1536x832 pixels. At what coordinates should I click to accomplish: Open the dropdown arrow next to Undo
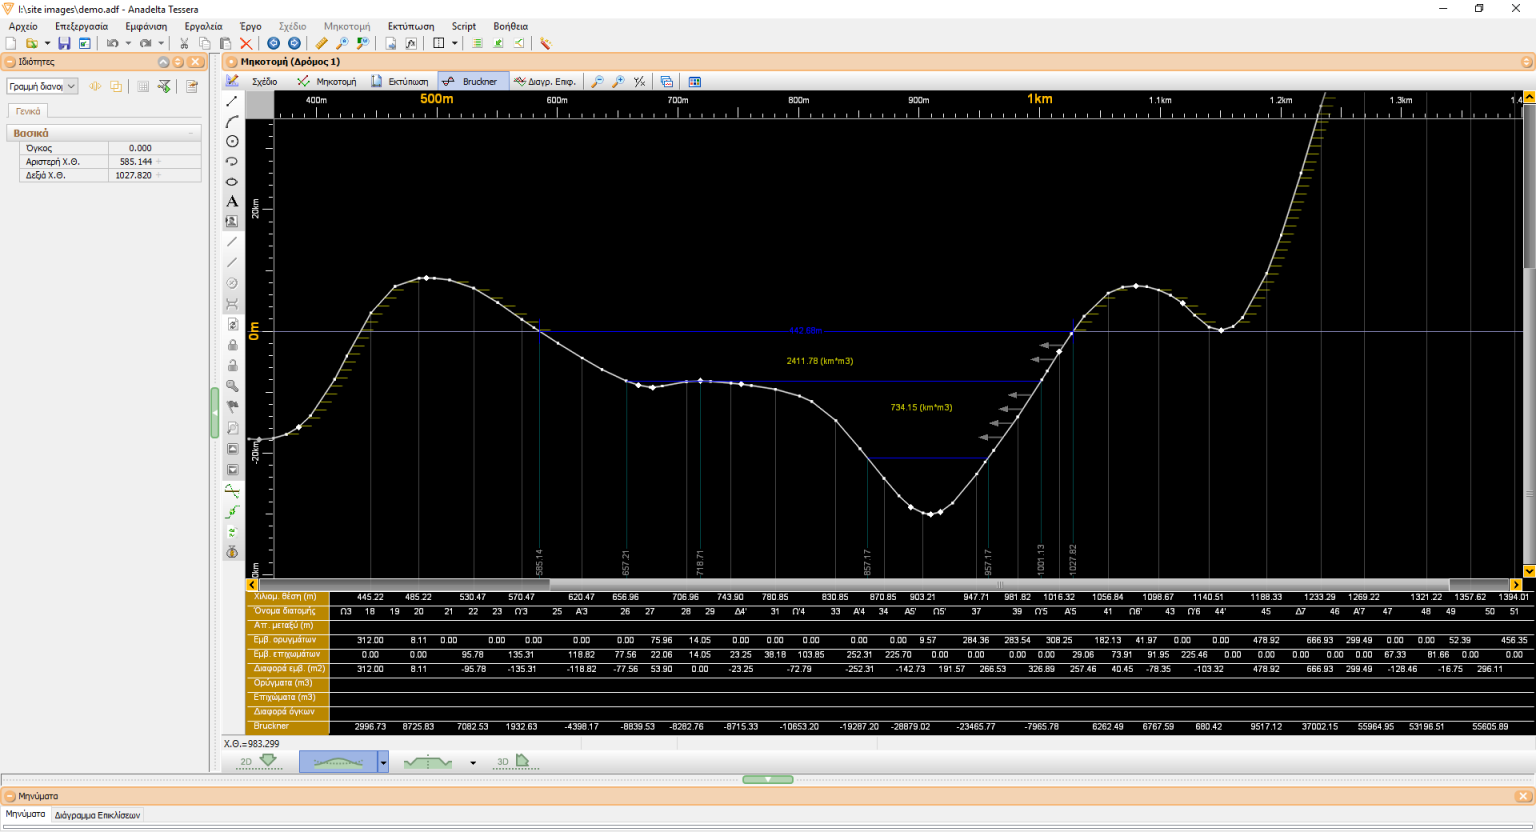pos(127,43)
